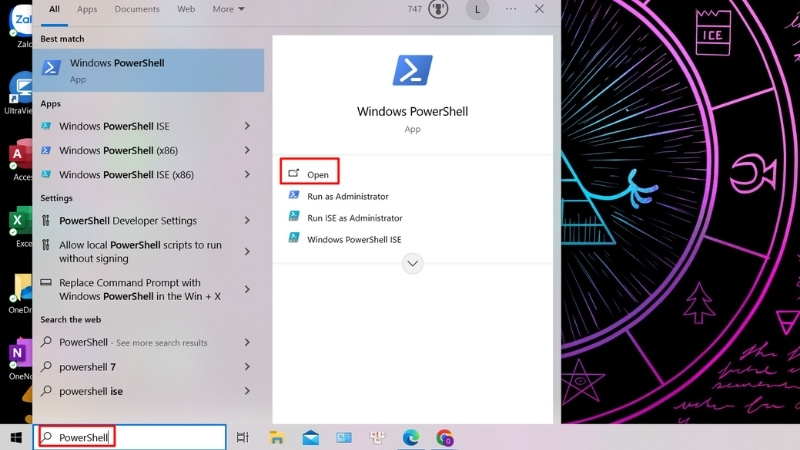Switch to the Web tab

point(186,9)
